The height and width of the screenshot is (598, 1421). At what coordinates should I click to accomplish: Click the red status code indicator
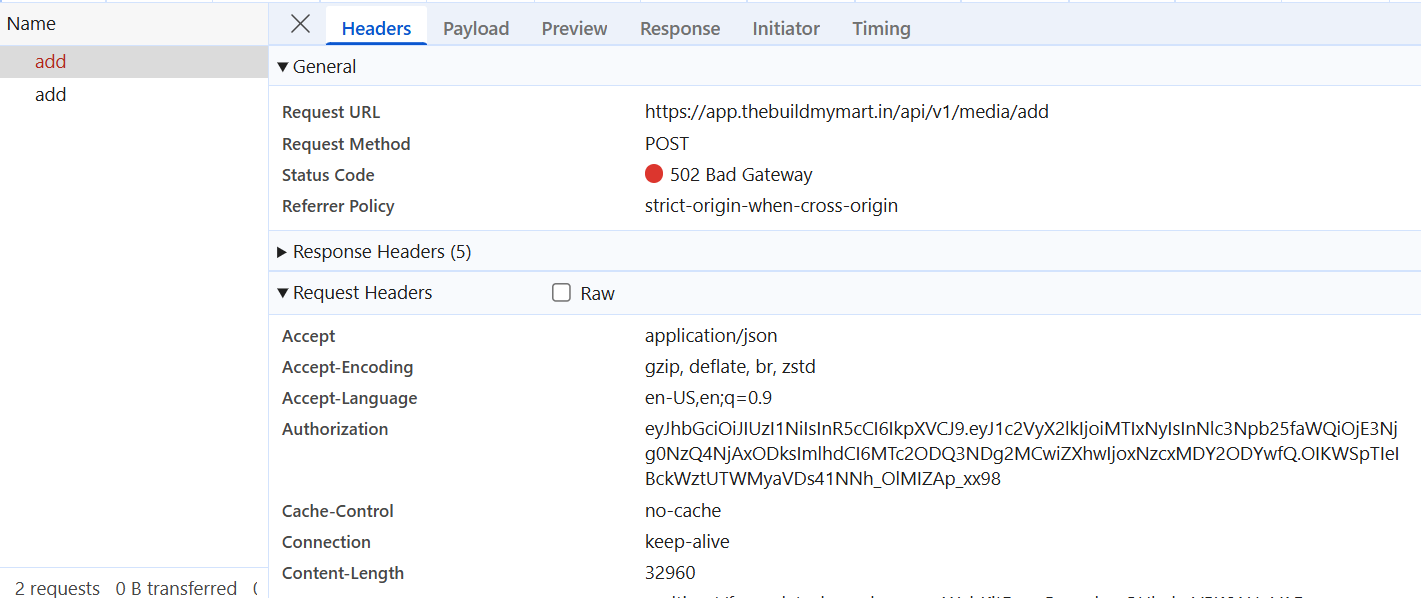pos(654,175)
